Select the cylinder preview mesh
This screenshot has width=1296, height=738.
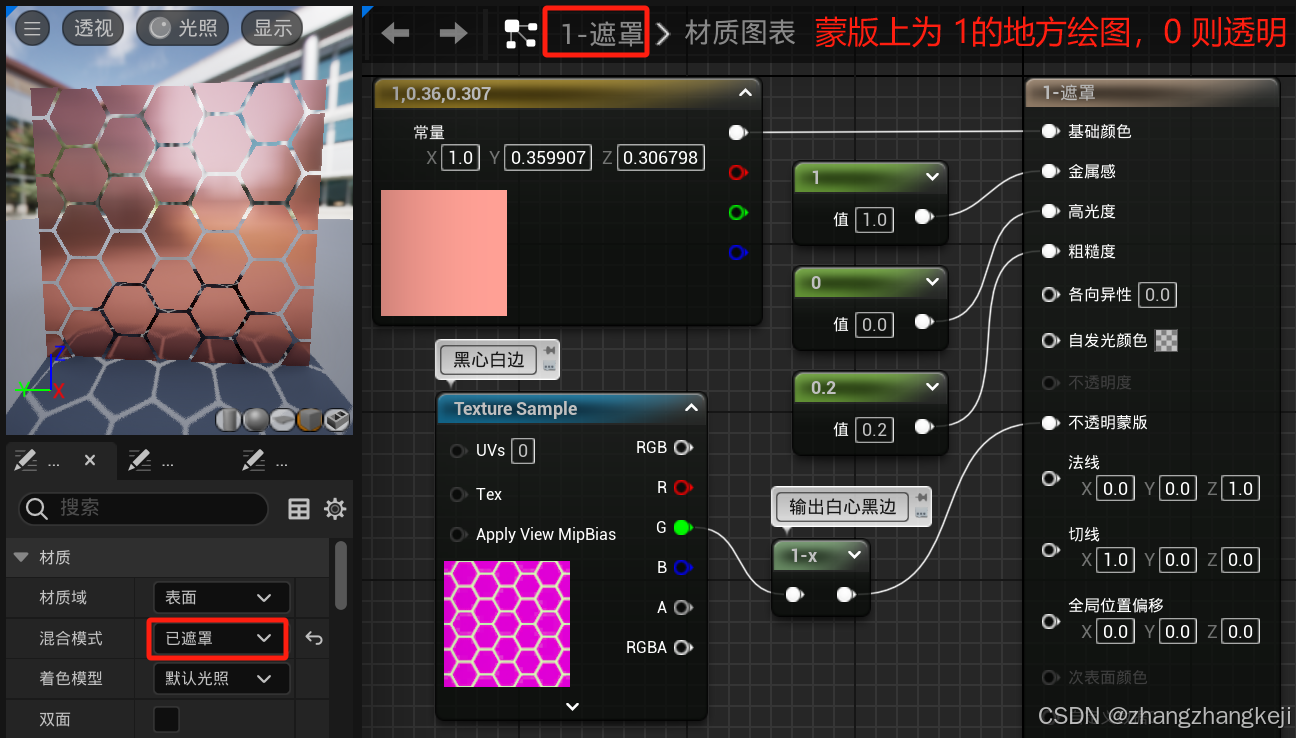[227, 420]
